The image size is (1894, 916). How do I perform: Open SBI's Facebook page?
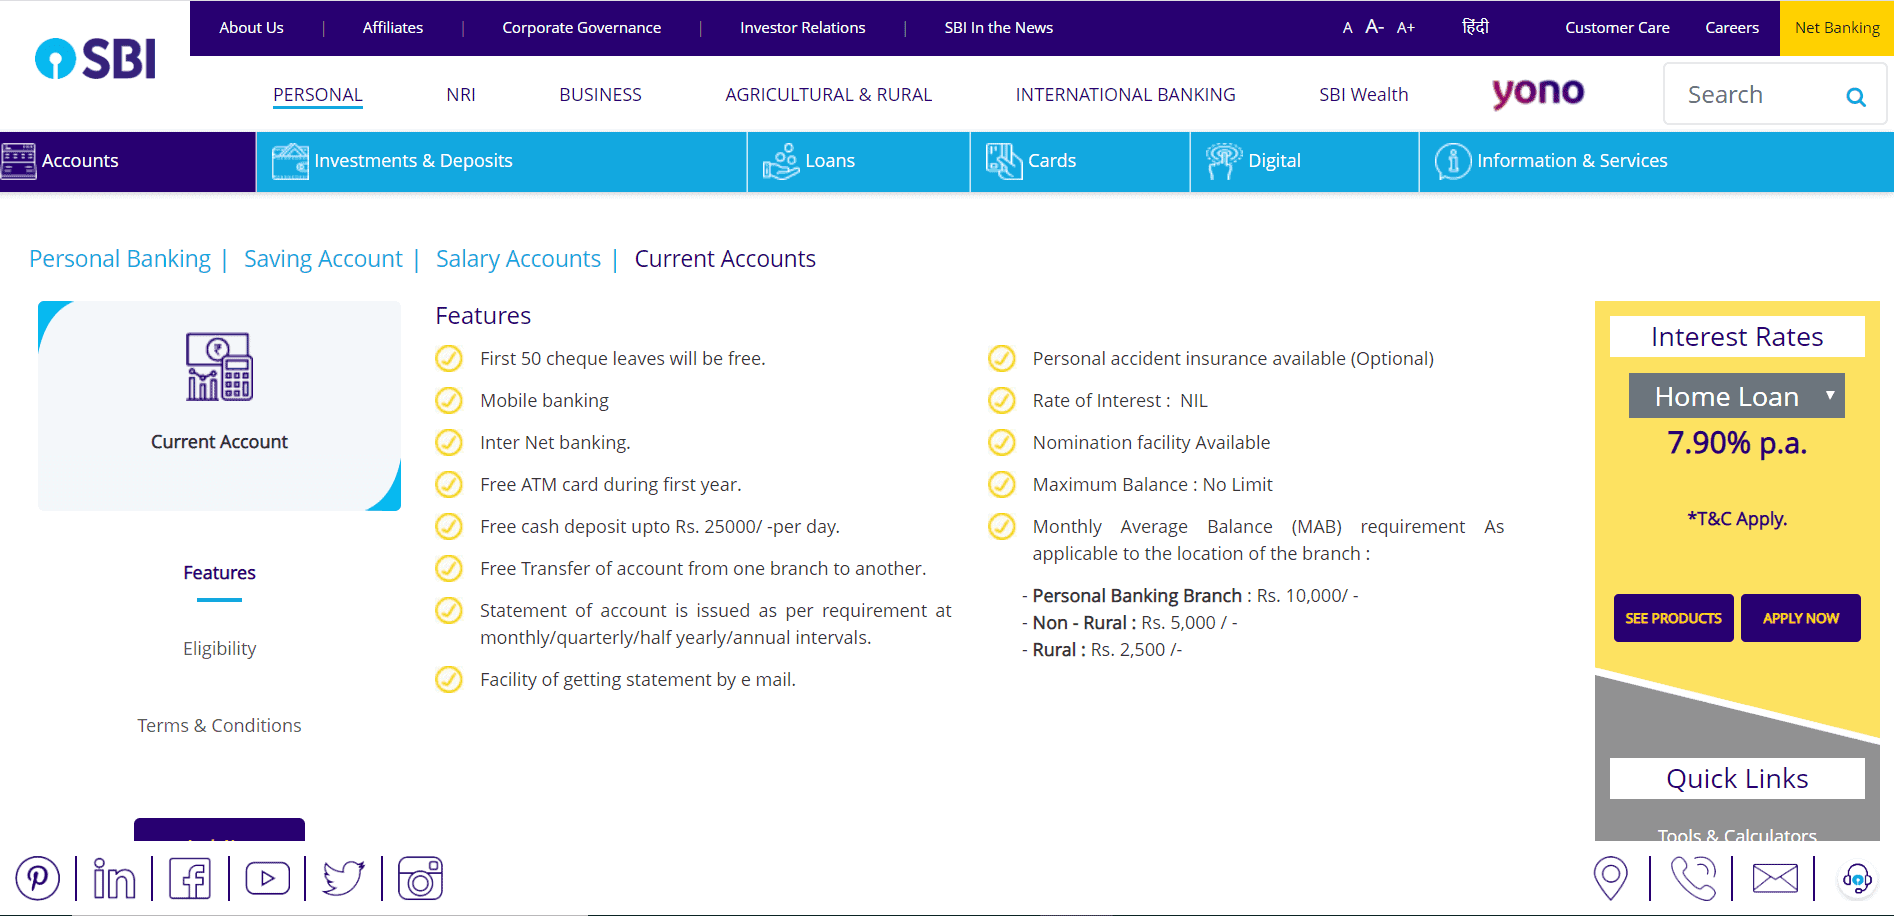pos(190,878)
